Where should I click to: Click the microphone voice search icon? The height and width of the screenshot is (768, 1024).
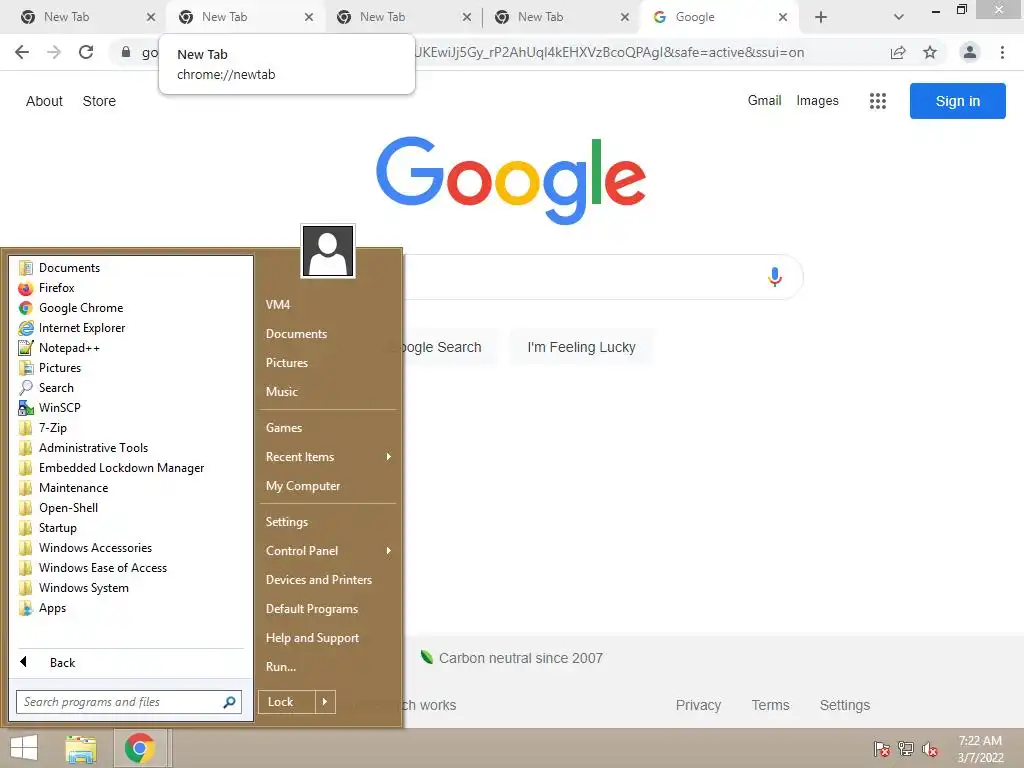click(775, 277)
